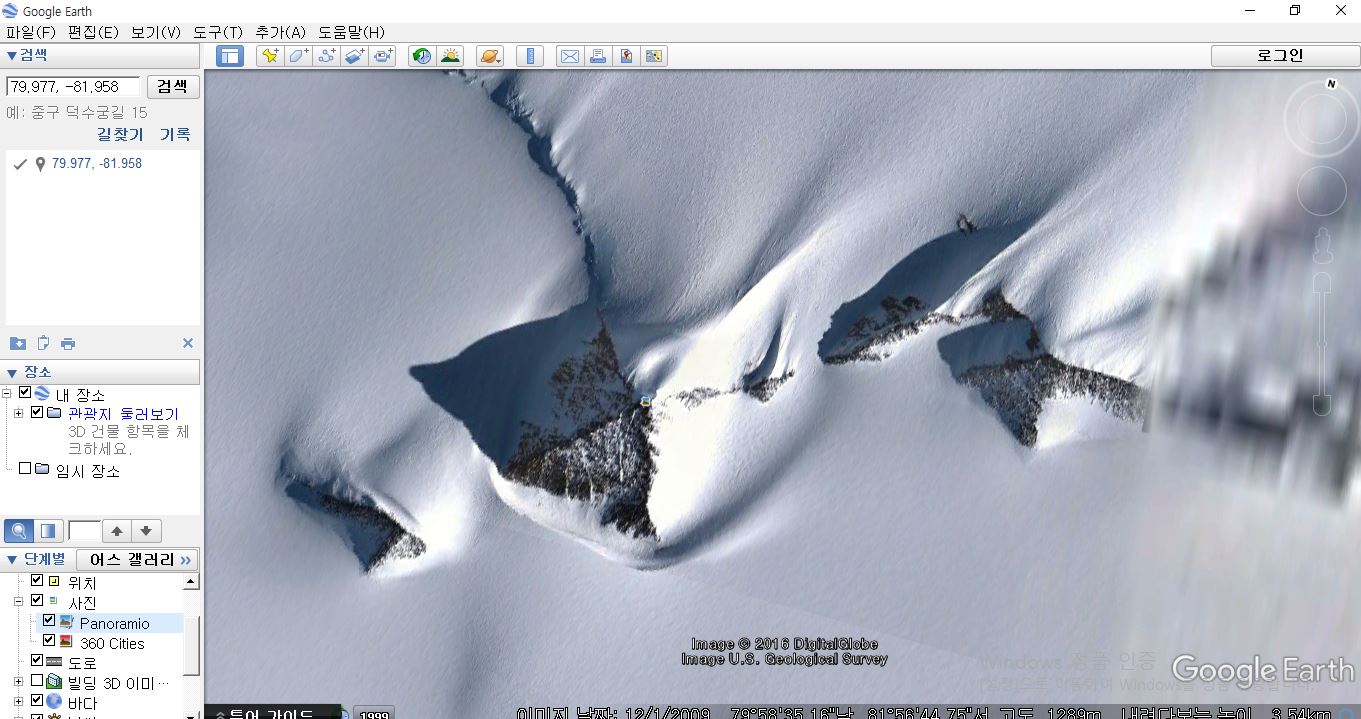Select the Ruler measurement tool
Image resolution: width=1361 pixels, height=719 pixels.
click(x=530, y=56)
